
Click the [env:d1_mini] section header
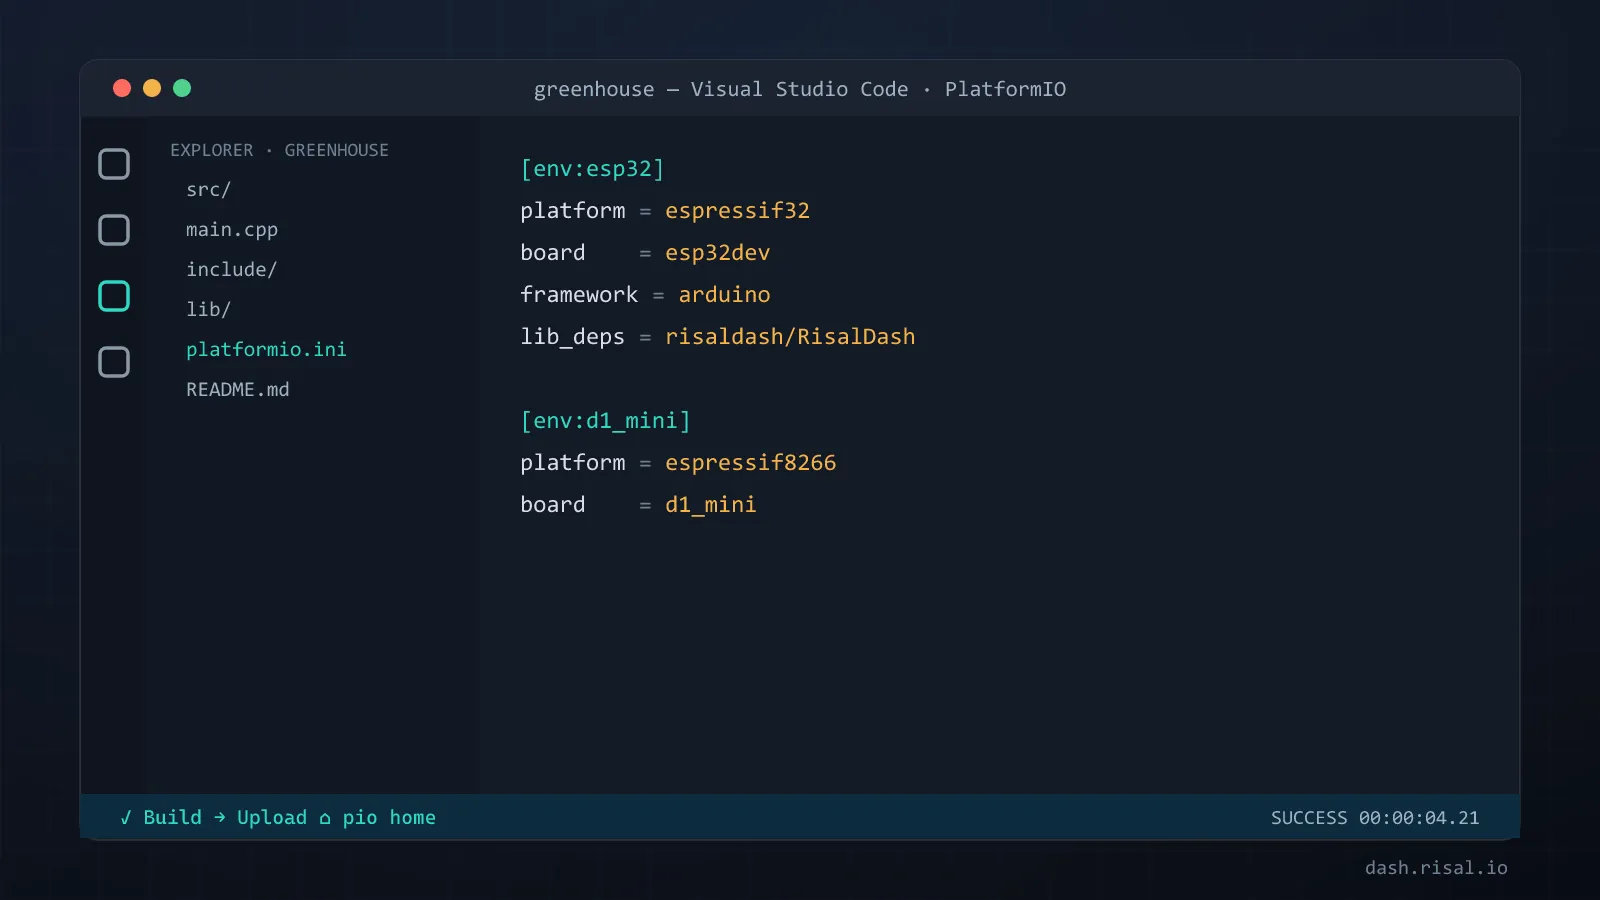point(605,421)
